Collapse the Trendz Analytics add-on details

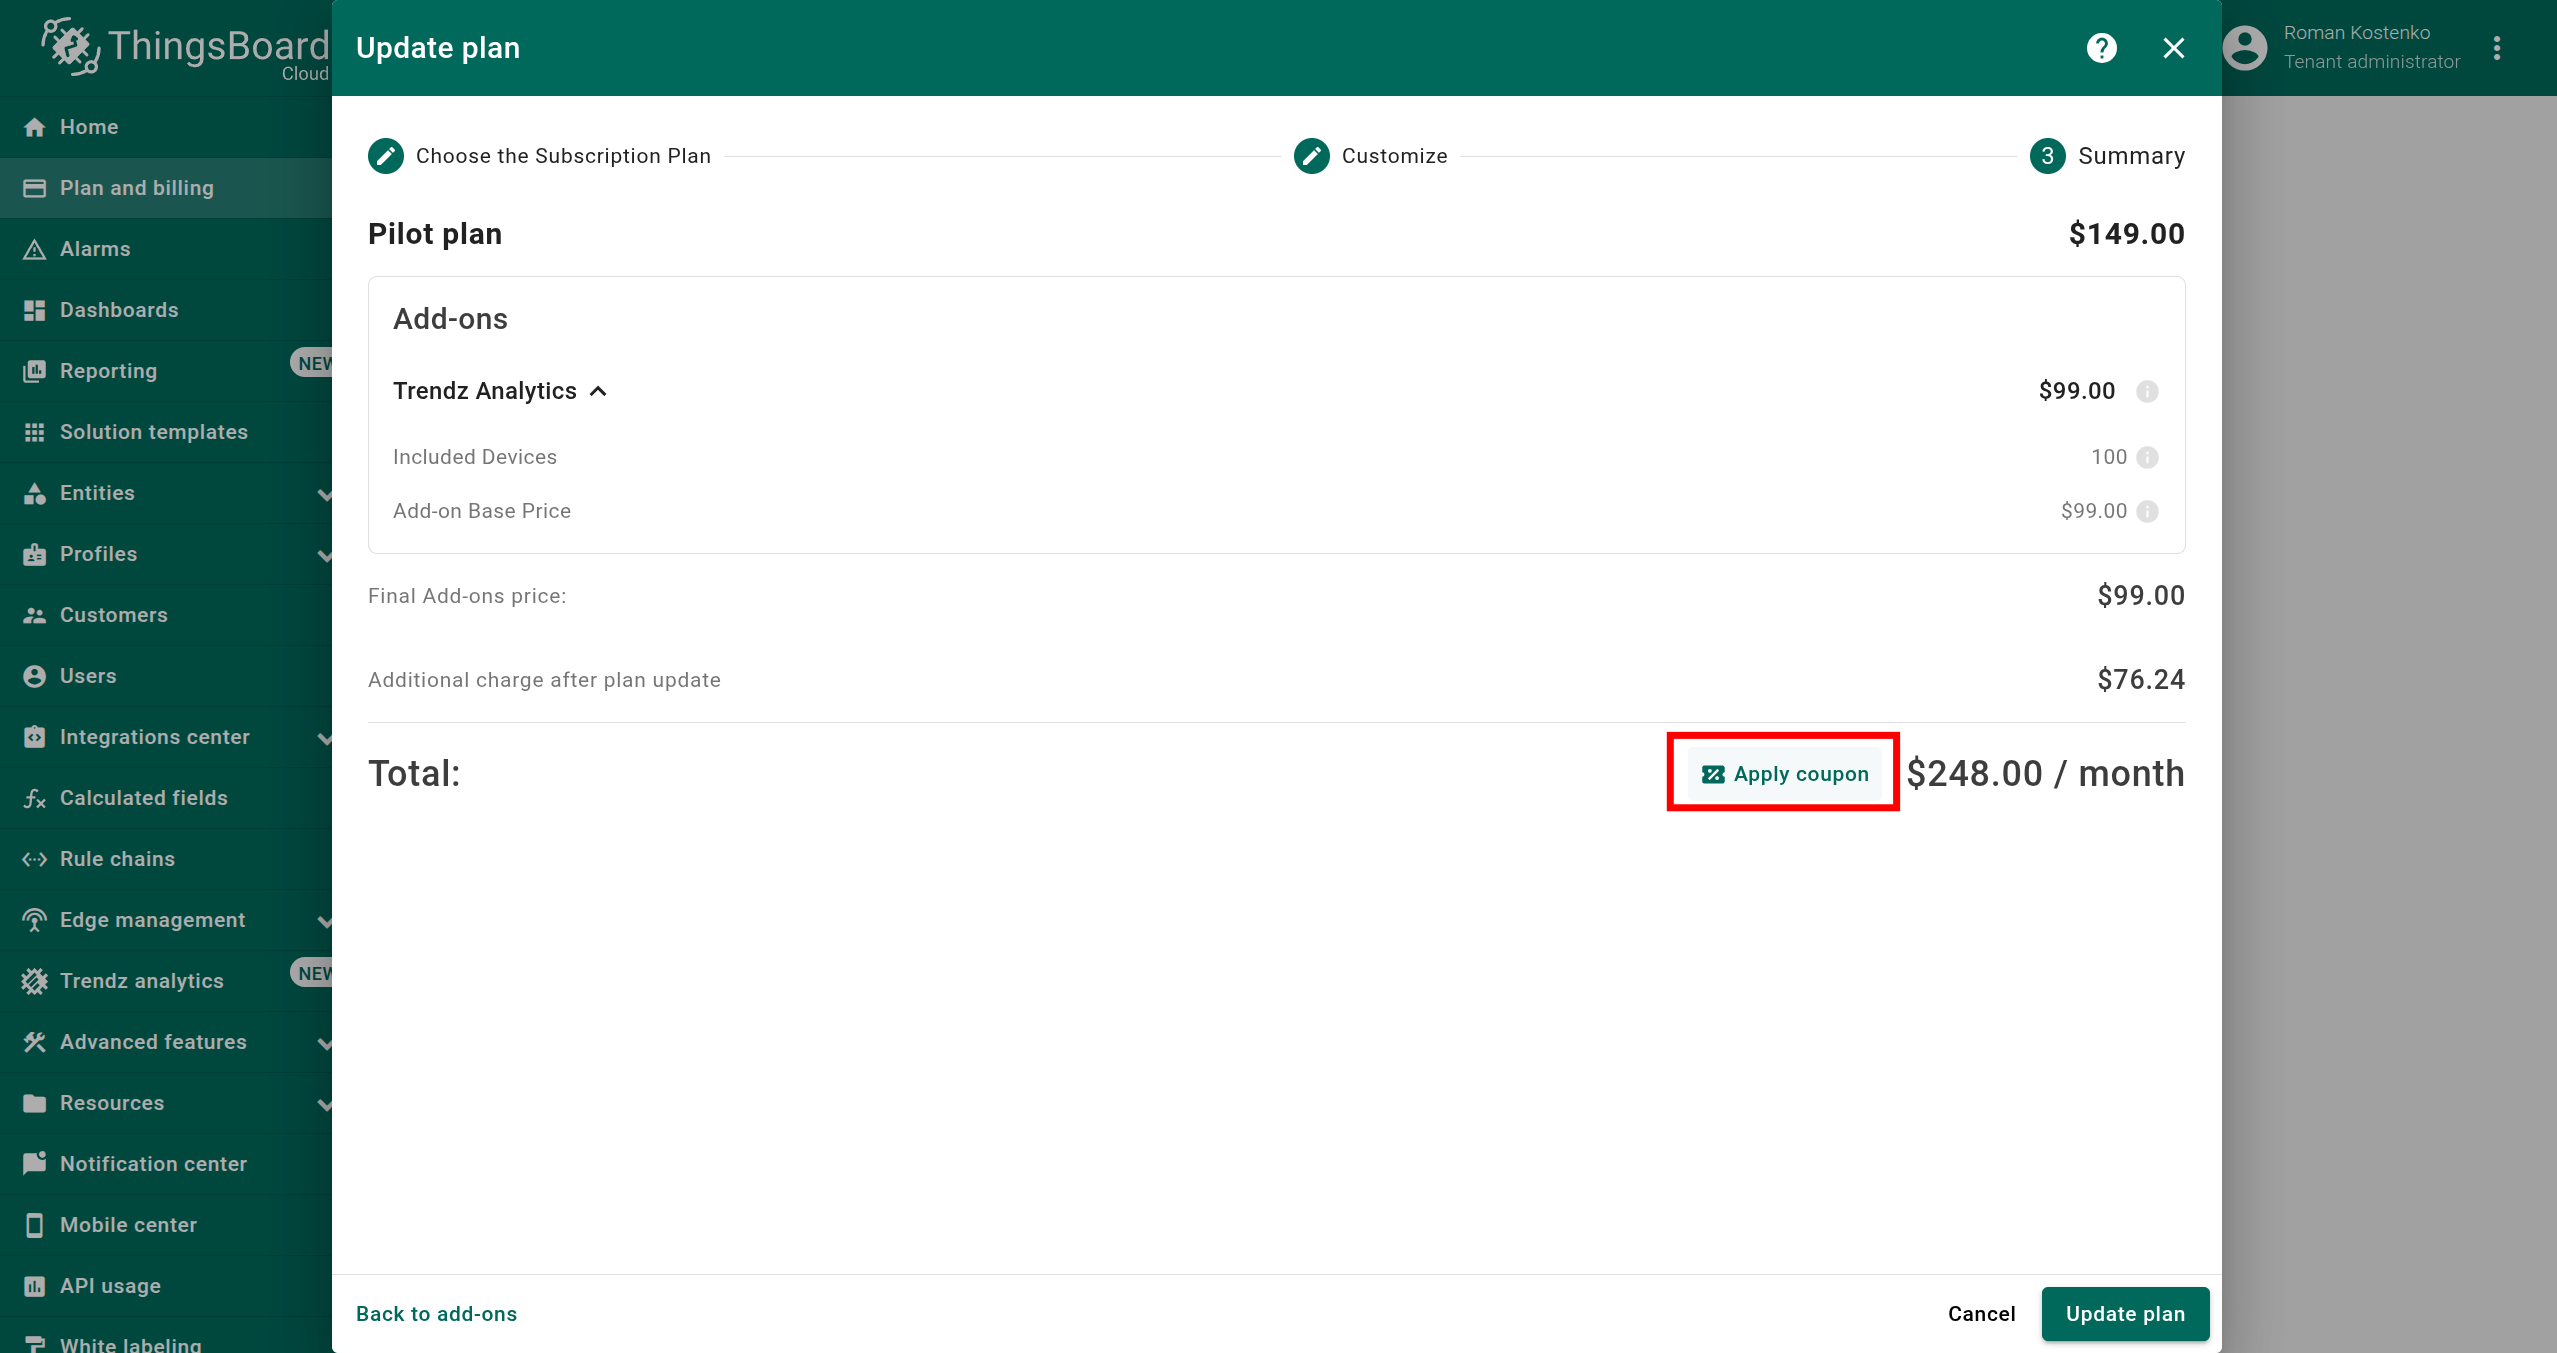(x=598, y=391)
